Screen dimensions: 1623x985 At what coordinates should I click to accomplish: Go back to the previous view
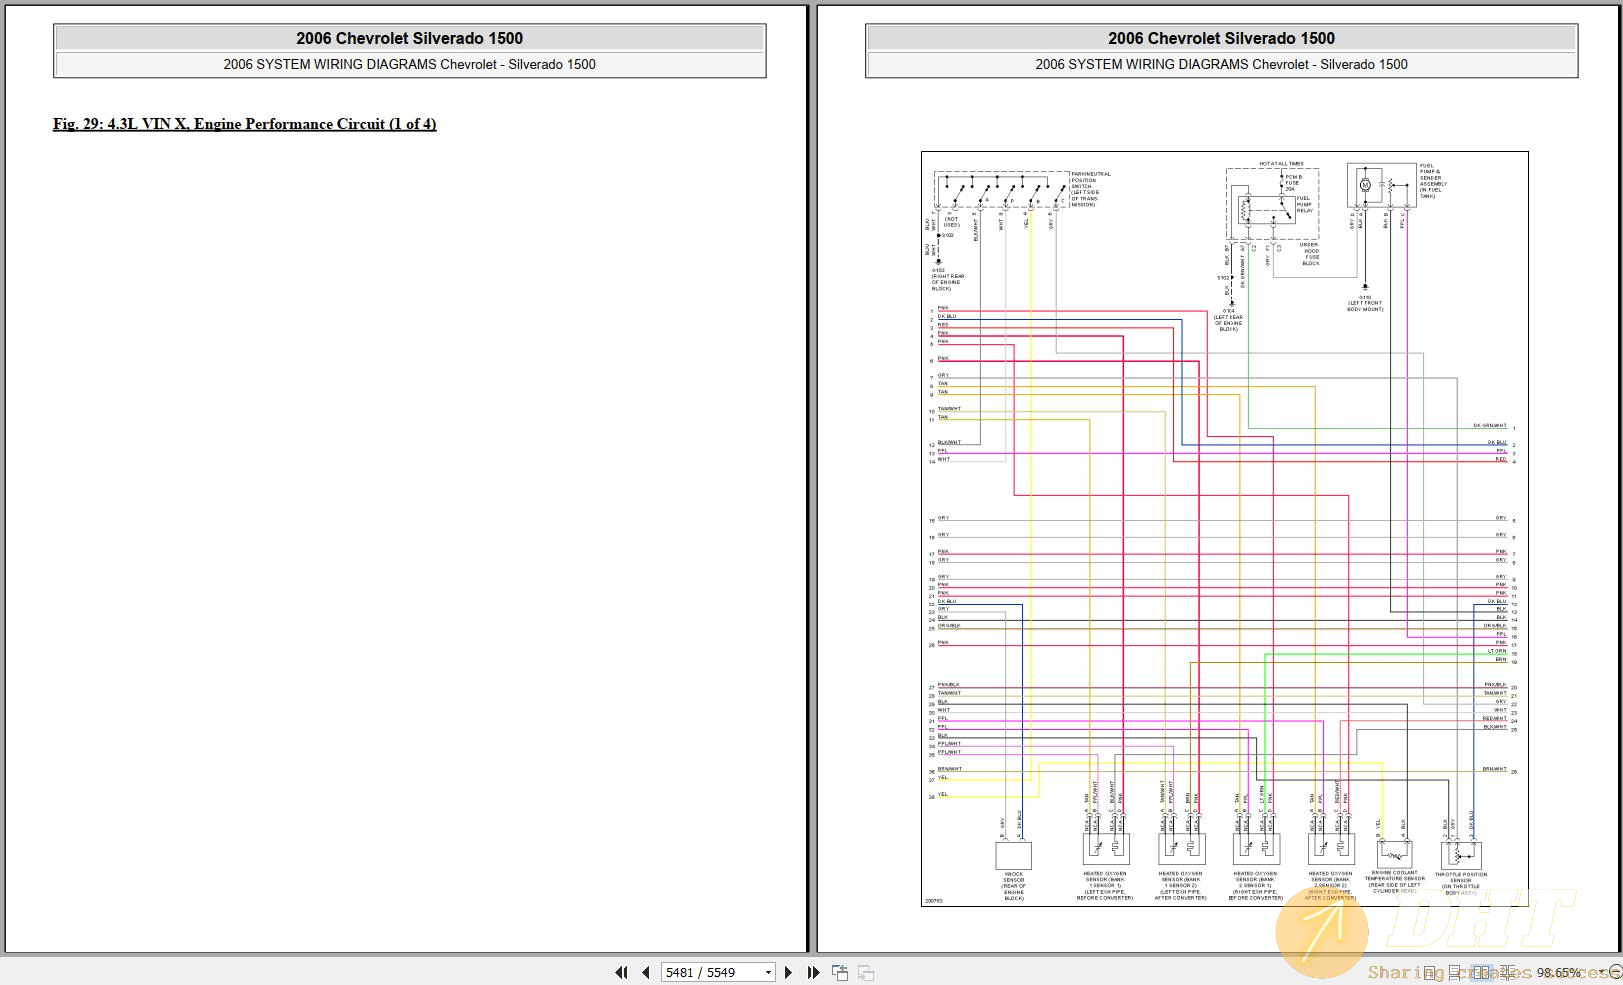(839, 972)
